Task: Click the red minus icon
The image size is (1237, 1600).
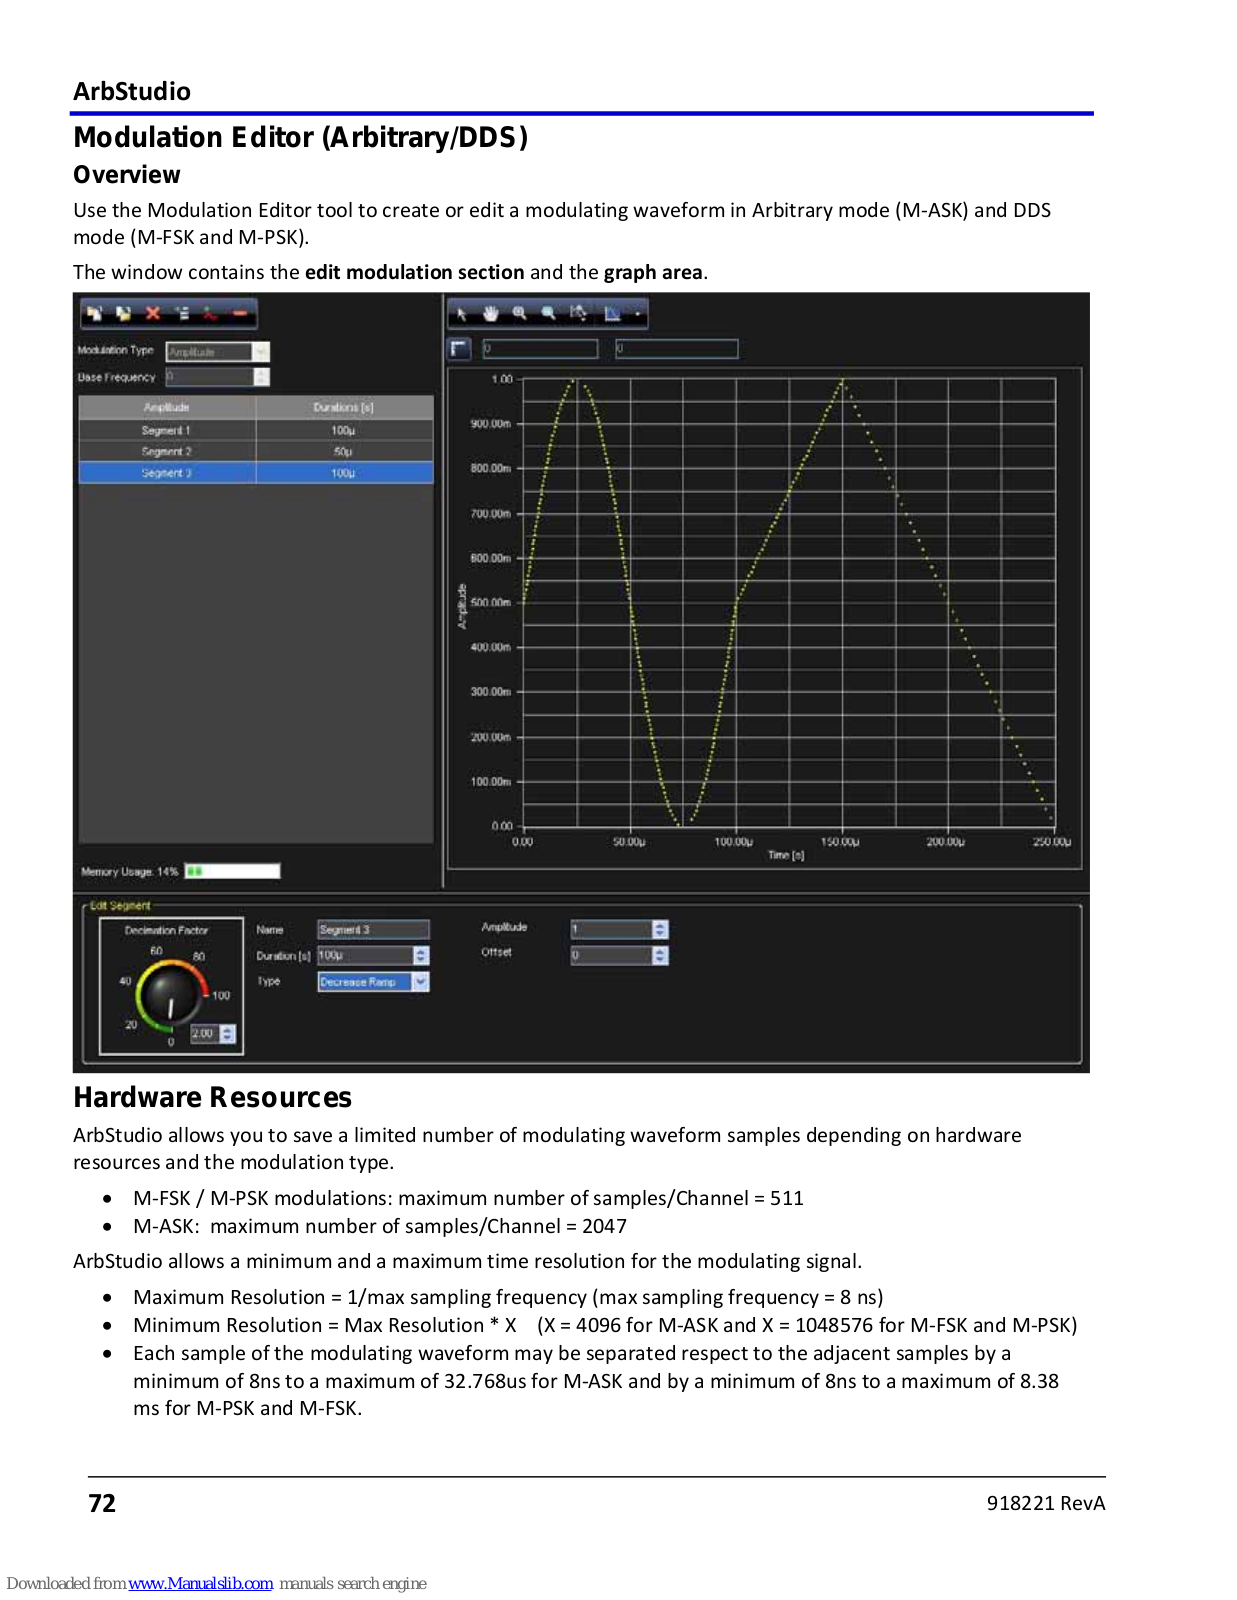Action: (x=240, y=314)
